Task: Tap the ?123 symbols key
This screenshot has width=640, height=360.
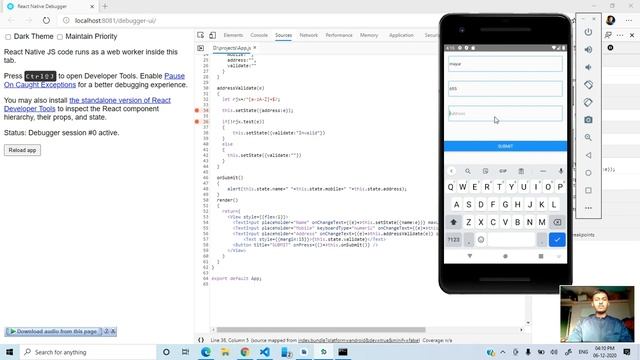Action: (453, 240)
